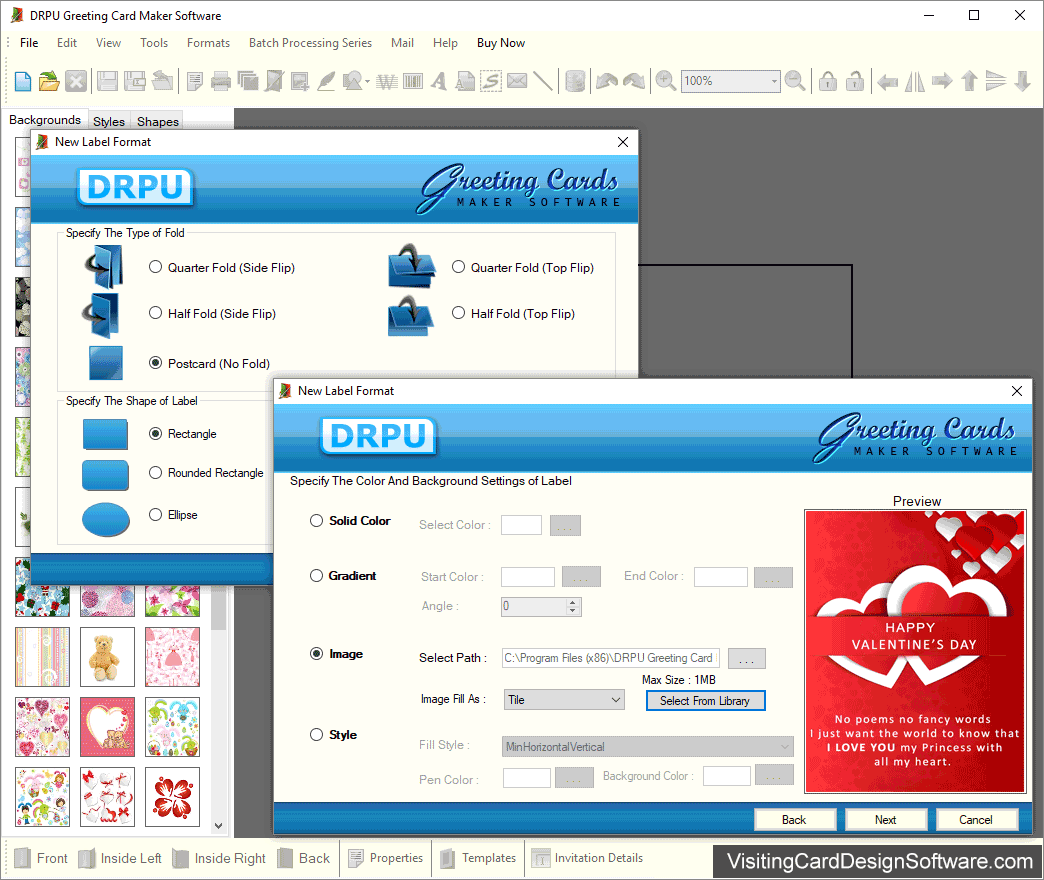Choose Half Fold (Top Flip) option
Viewport: 1044px width, 880px height.
tap(459, 313)
